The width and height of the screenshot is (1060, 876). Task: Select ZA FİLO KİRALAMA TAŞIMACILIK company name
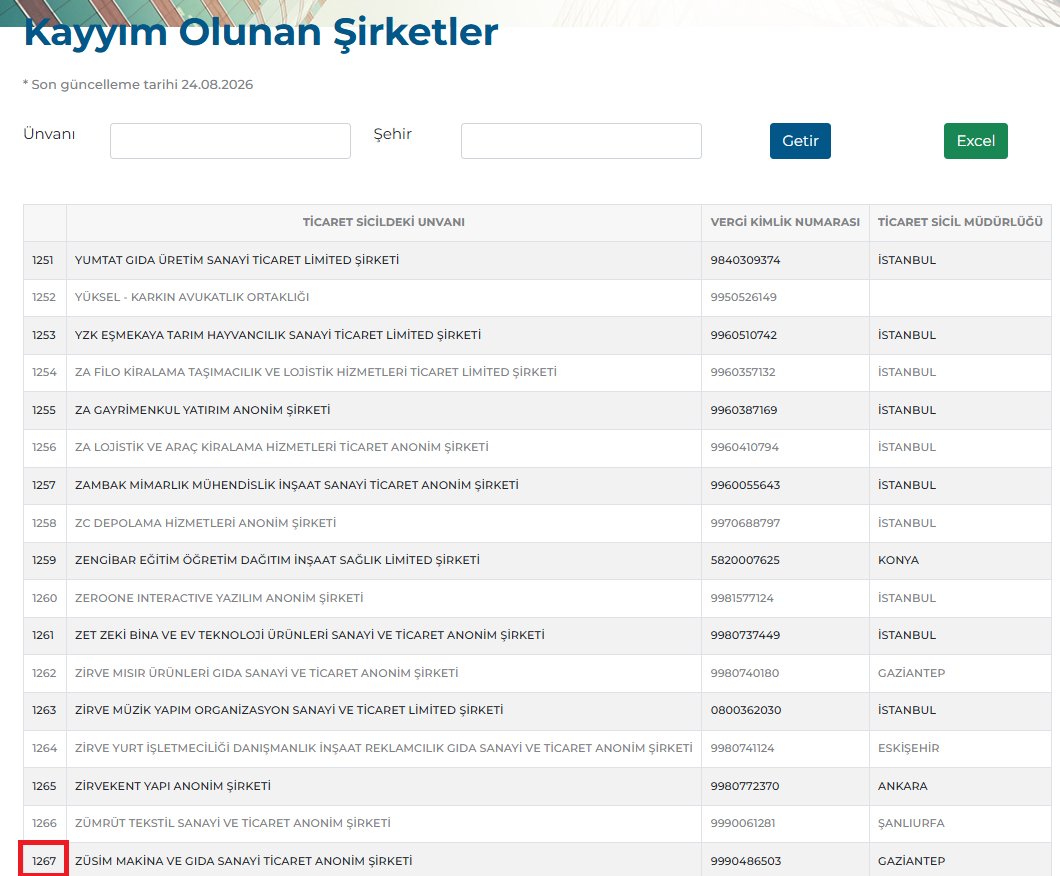coord(316,372)
